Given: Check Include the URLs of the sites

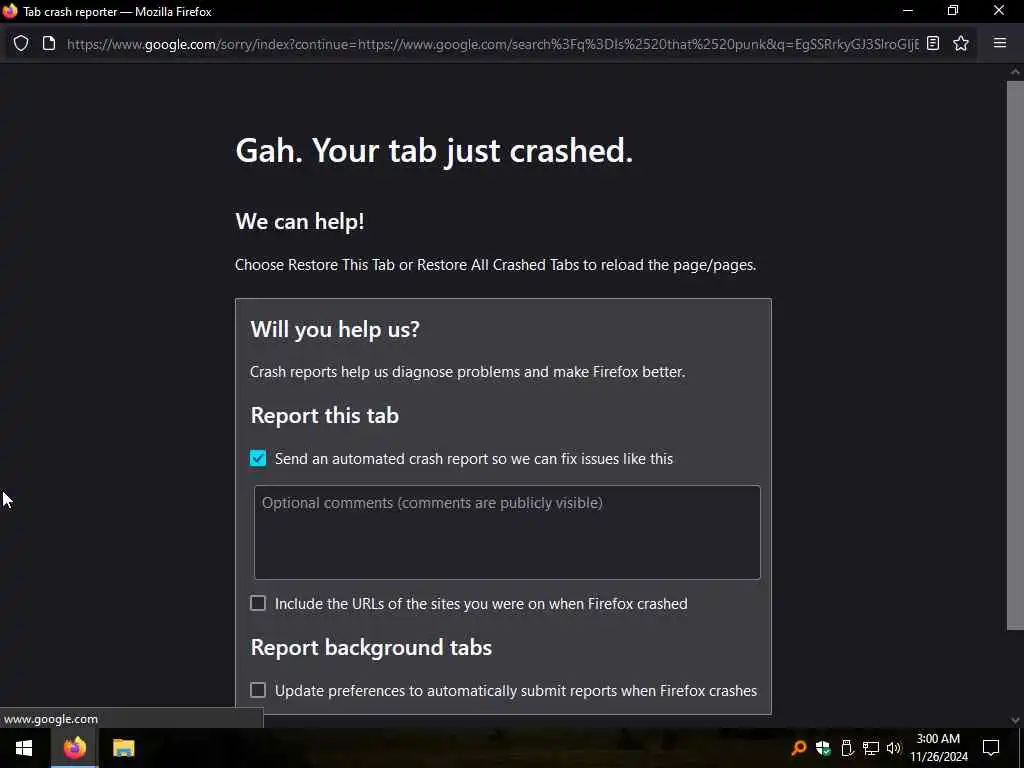Looking at the screenshot, I should (258, 603).
